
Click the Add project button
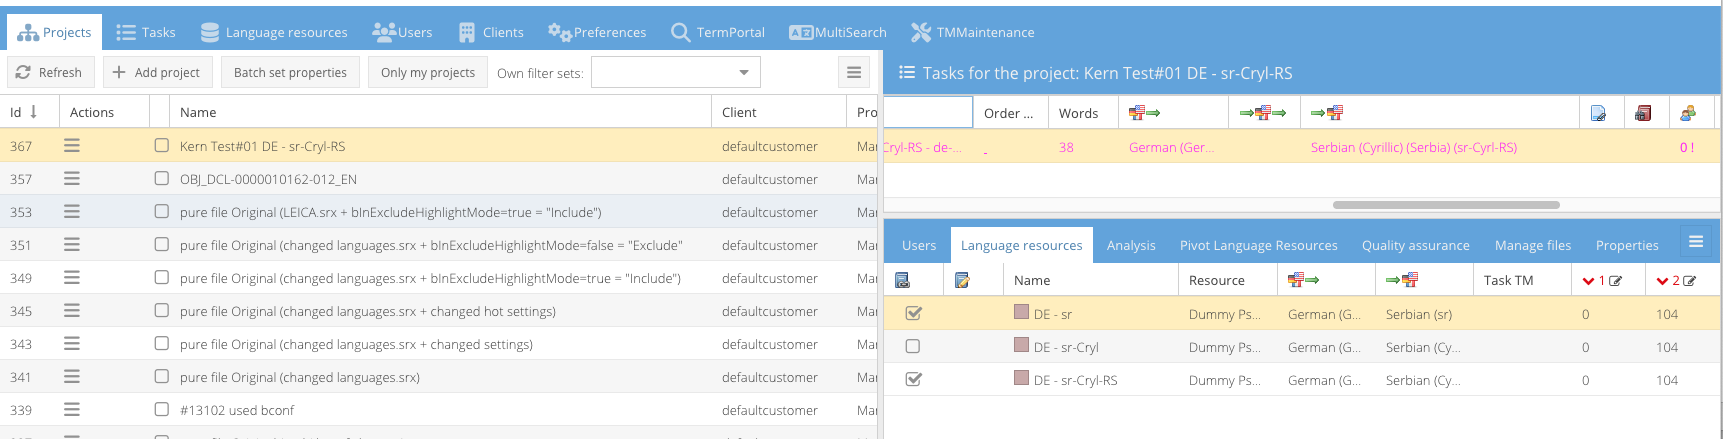point(156,72)
